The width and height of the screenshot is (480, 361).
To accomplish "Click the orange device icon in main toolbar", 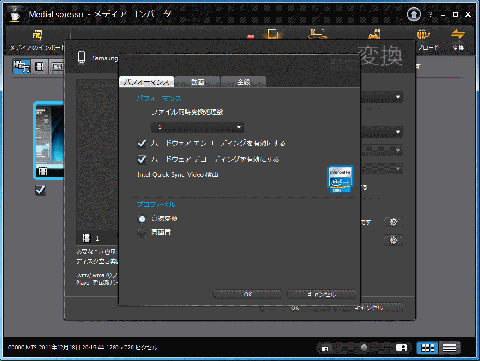I will 273,34.
